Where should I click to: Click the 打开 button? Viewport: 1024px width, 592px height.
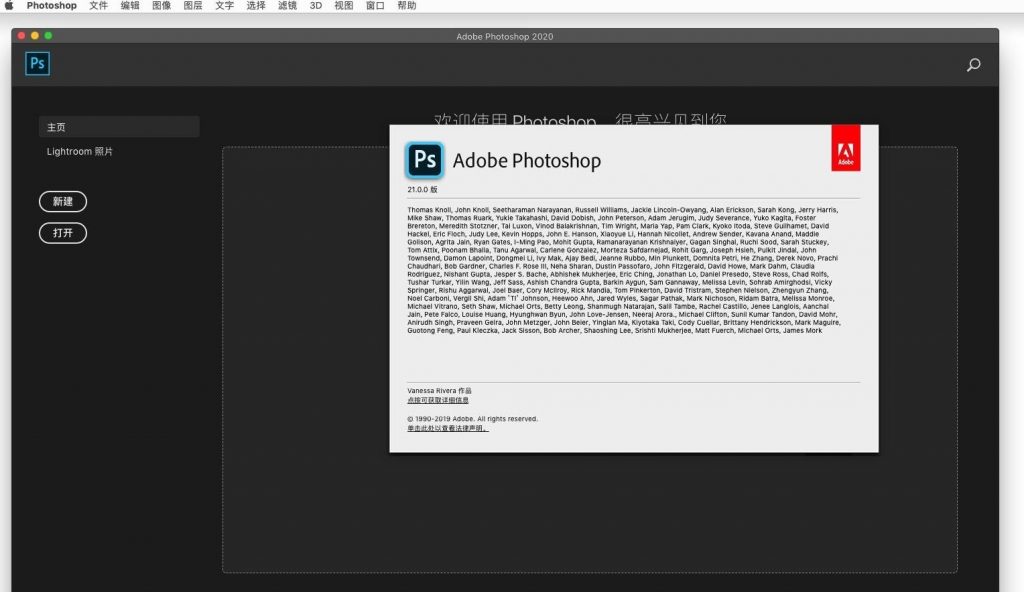[63, 233]
